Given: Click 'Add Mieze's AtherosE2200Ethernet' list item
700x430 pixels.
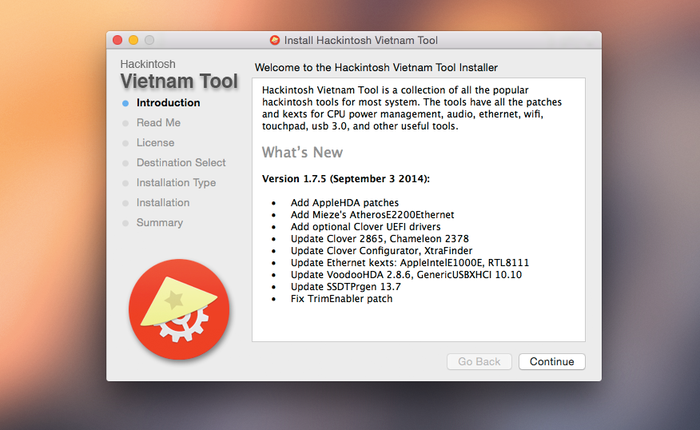Looking at the screenshot, I should tap(372, 215).
